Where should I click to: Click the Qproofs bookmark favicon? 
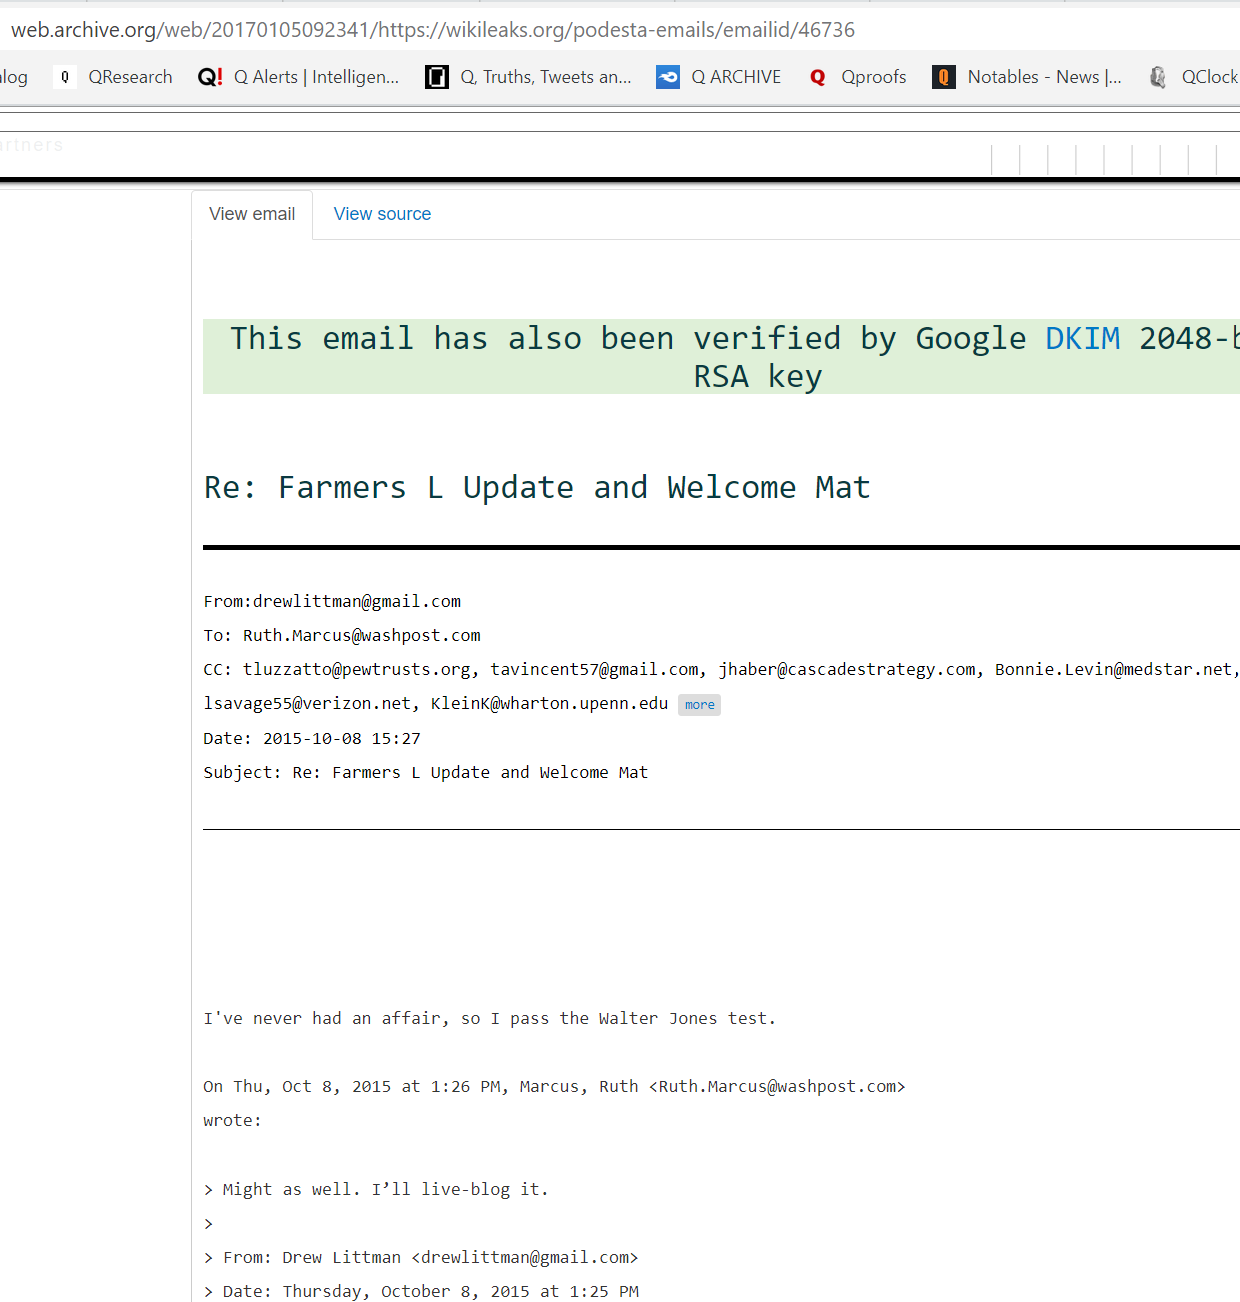818,77
